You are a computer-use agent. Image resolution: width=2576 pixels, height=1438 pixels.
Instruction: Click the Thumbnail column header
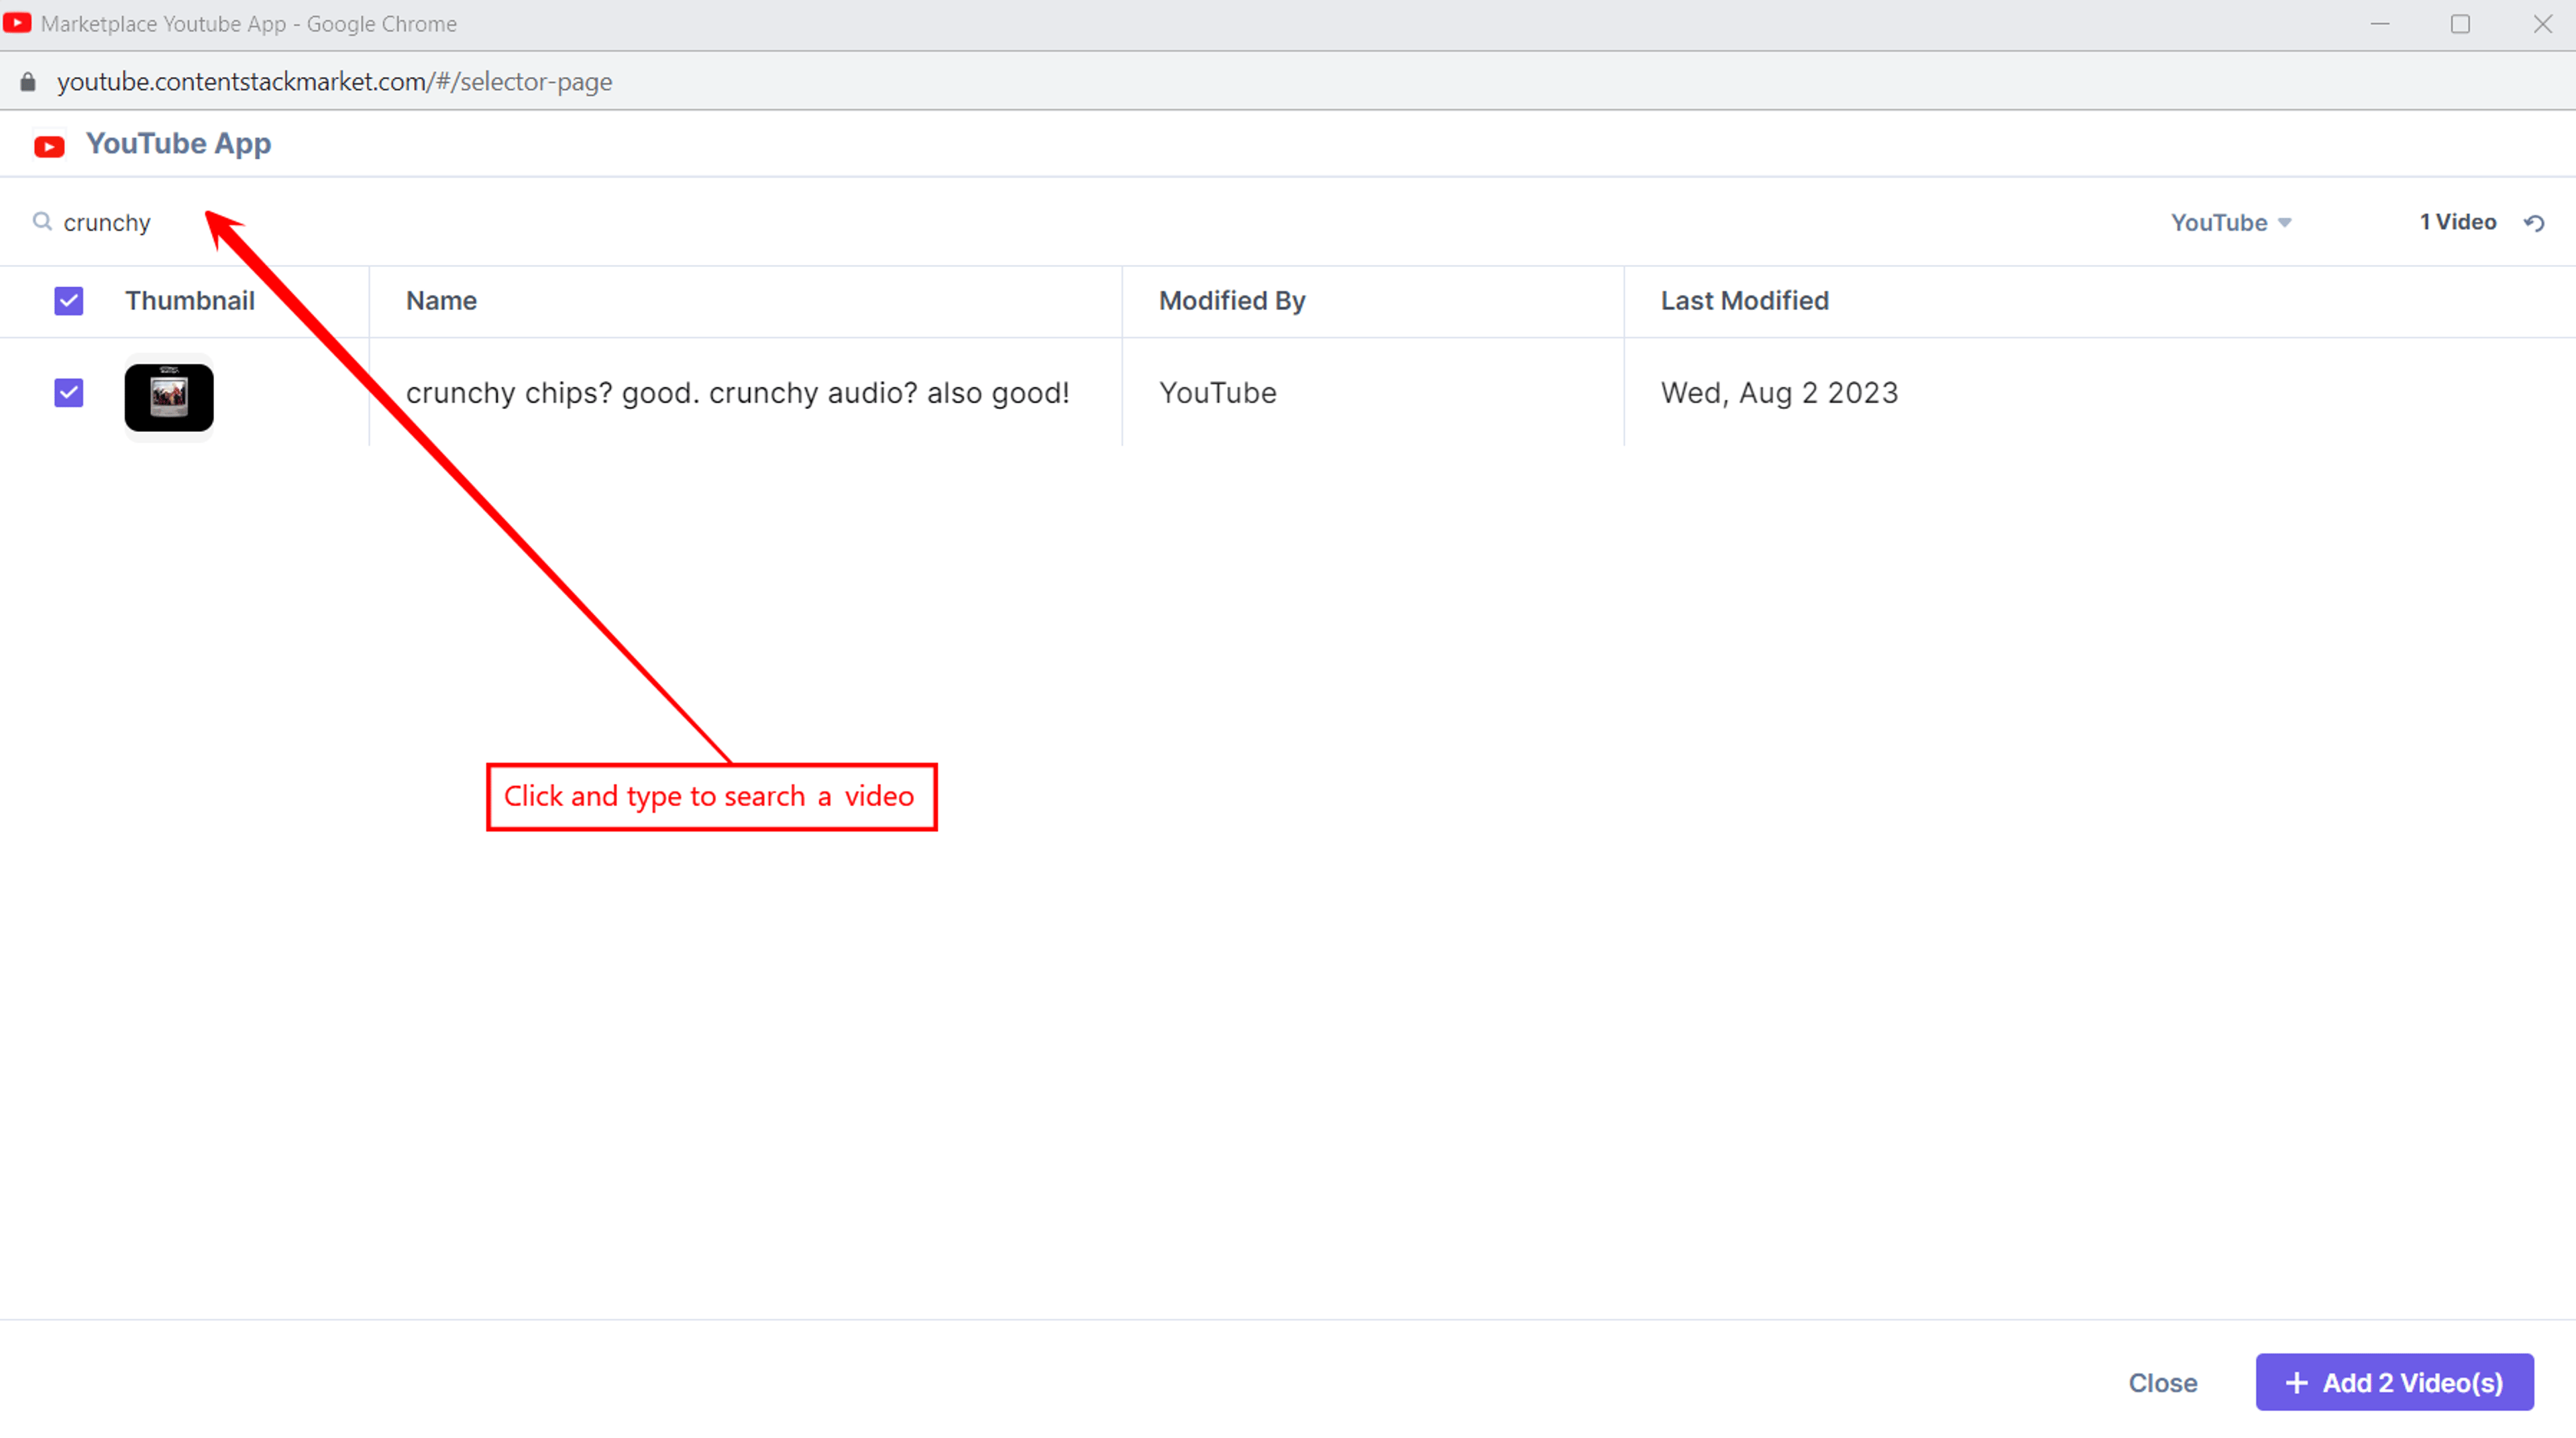click(x=190, y=301)
